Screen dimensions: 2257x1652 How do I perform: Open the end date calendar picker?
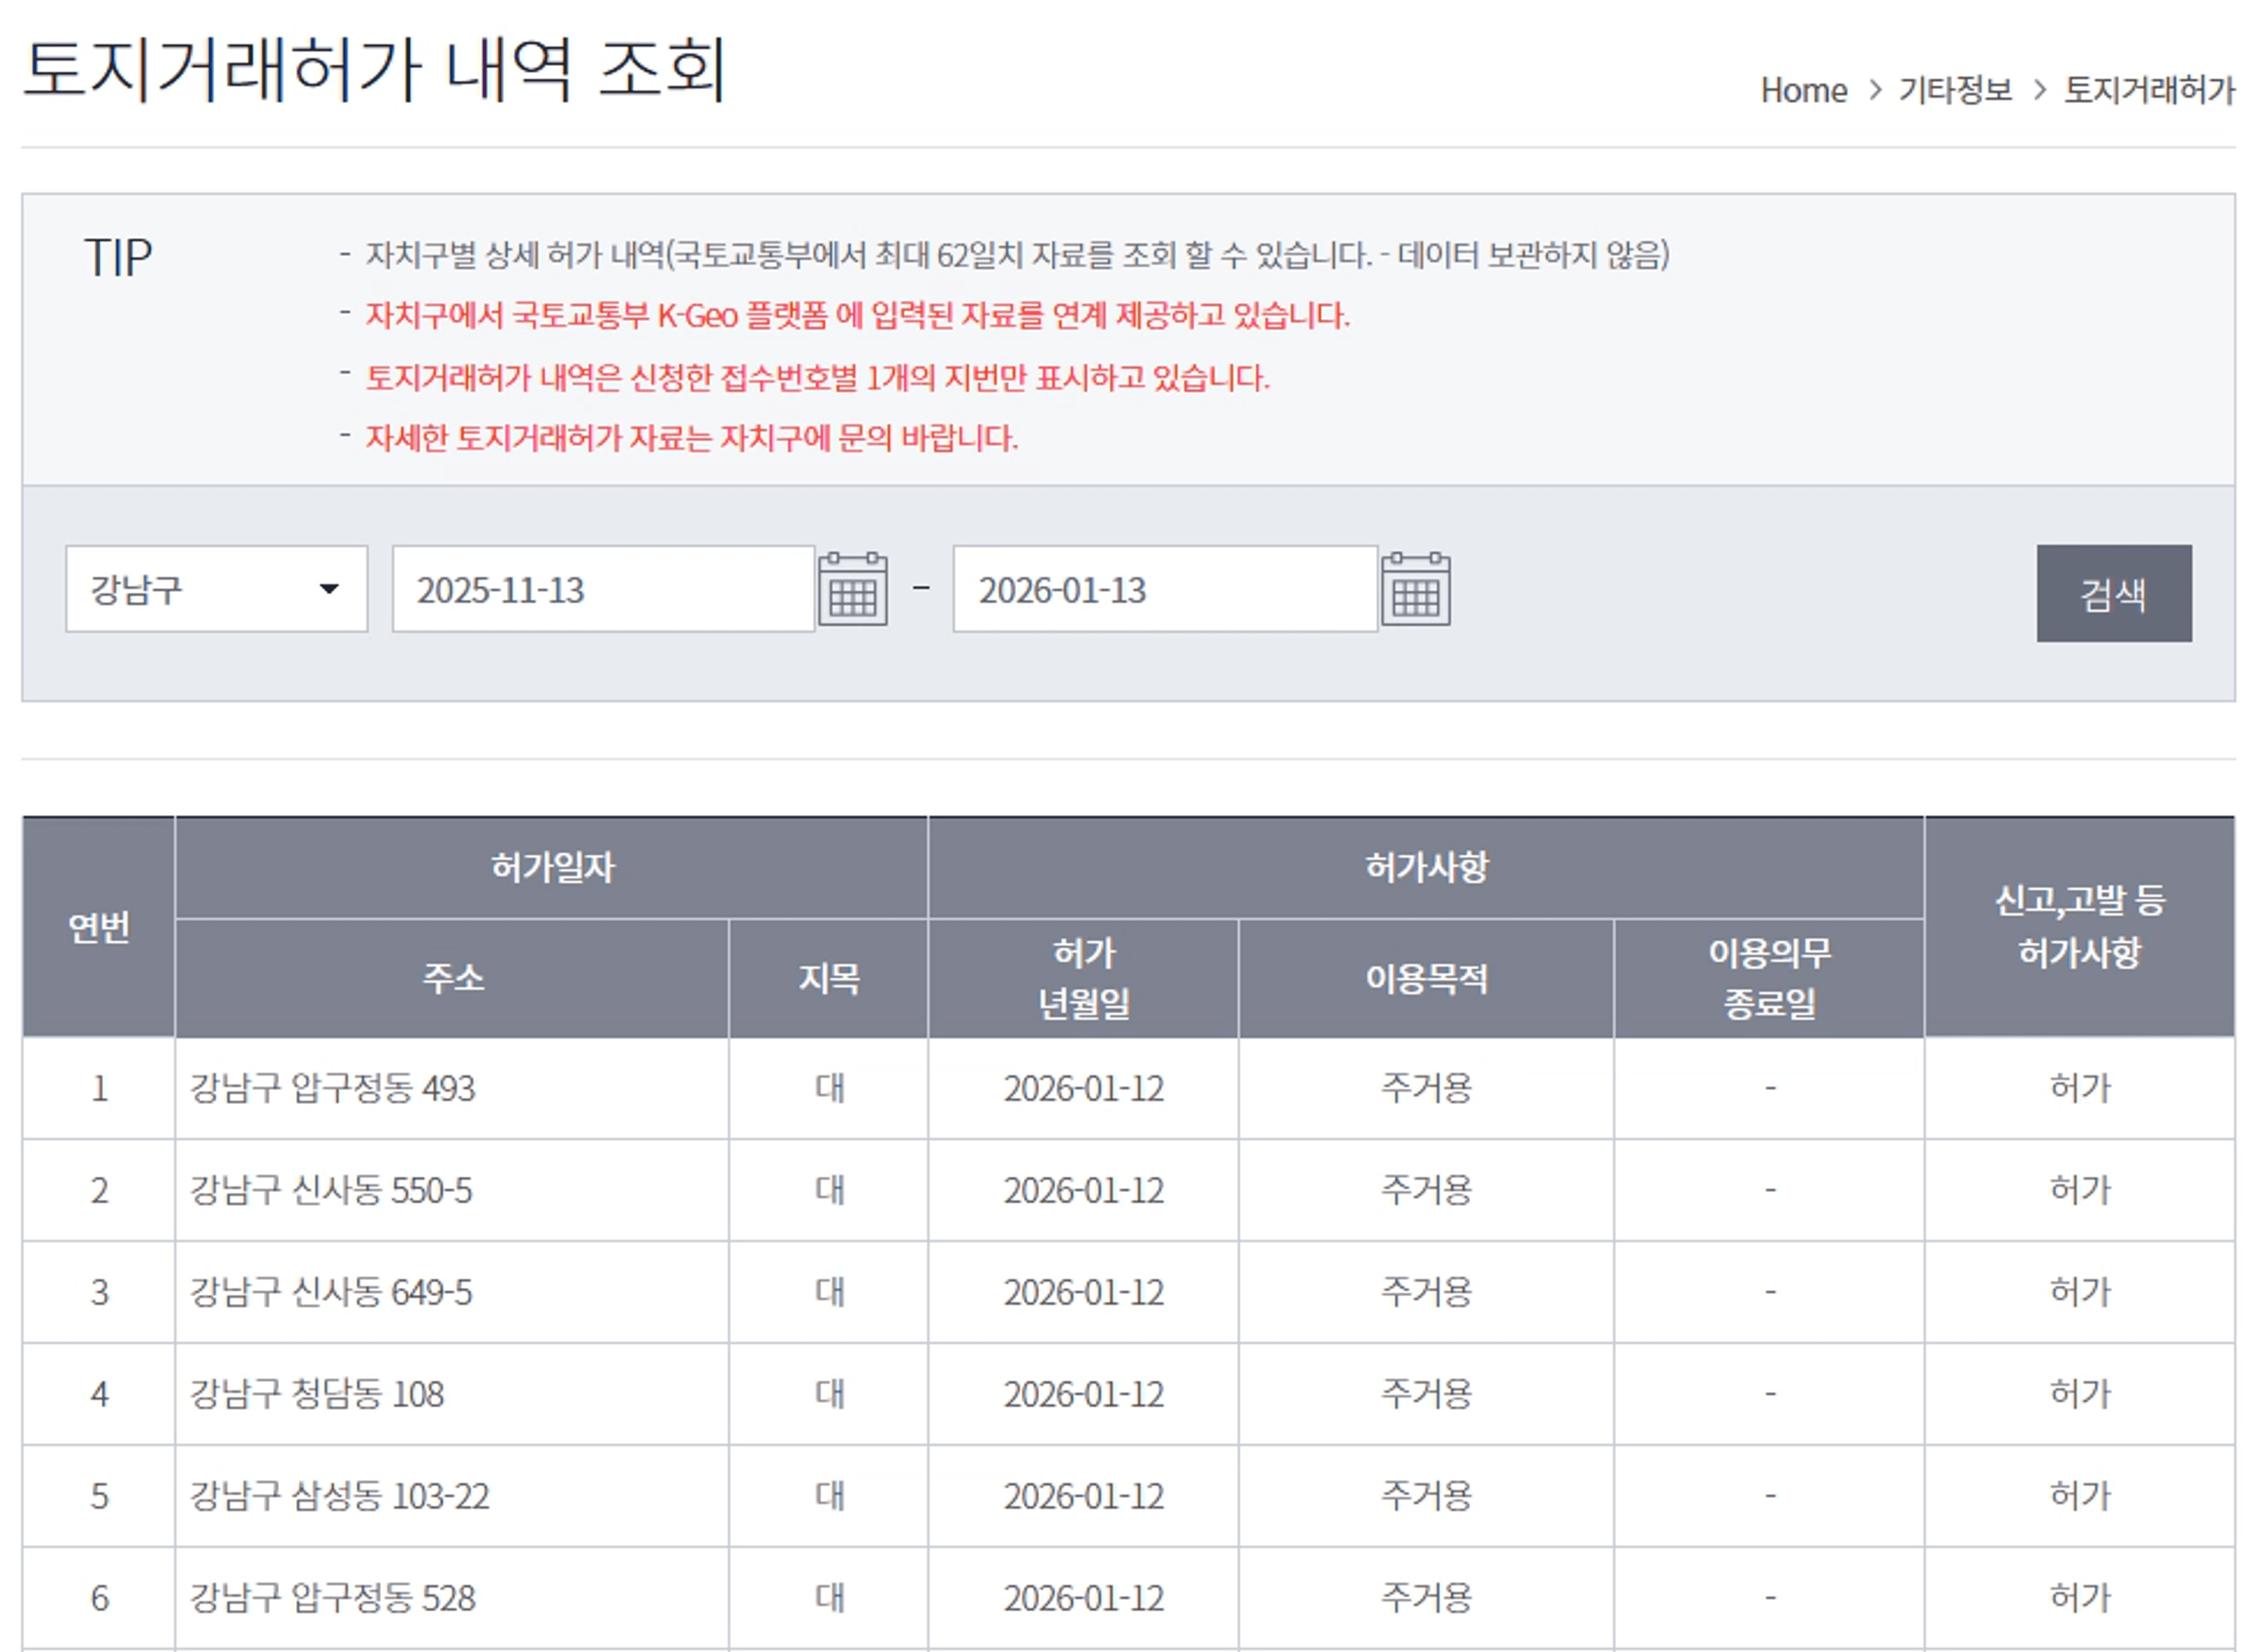[x=1416, y=588]
